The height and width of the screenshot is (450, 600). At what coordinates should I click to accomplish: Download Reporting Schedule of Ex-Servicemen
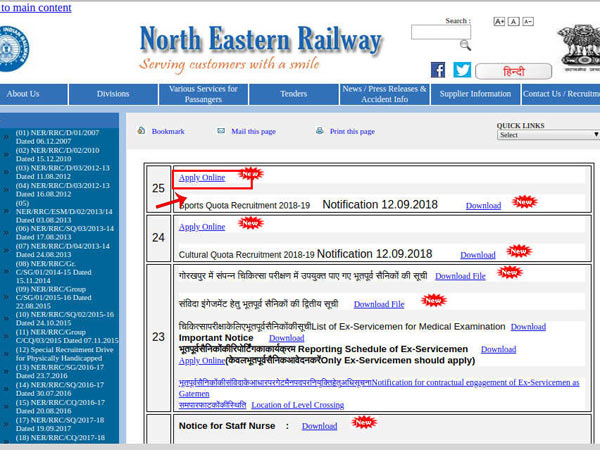point(498,349)
